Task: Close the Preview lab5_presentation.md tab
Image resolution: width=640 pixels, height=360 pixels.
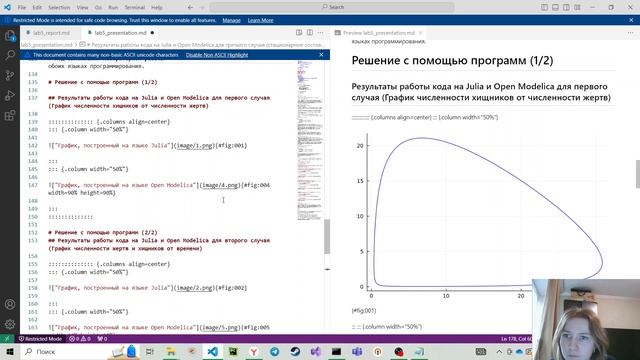Action: pos(420,33)
